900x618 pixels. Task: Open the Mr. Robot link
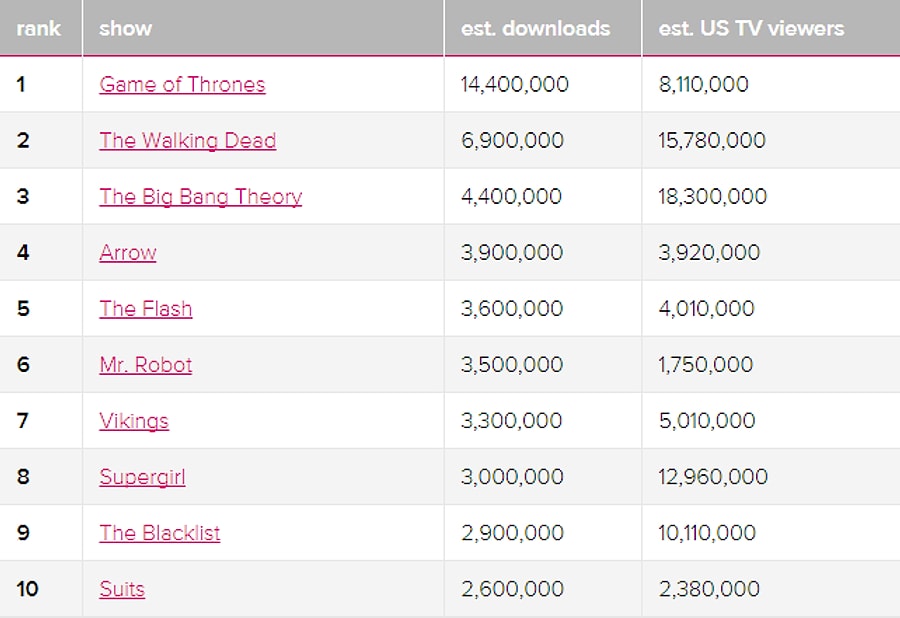[146, 365]
